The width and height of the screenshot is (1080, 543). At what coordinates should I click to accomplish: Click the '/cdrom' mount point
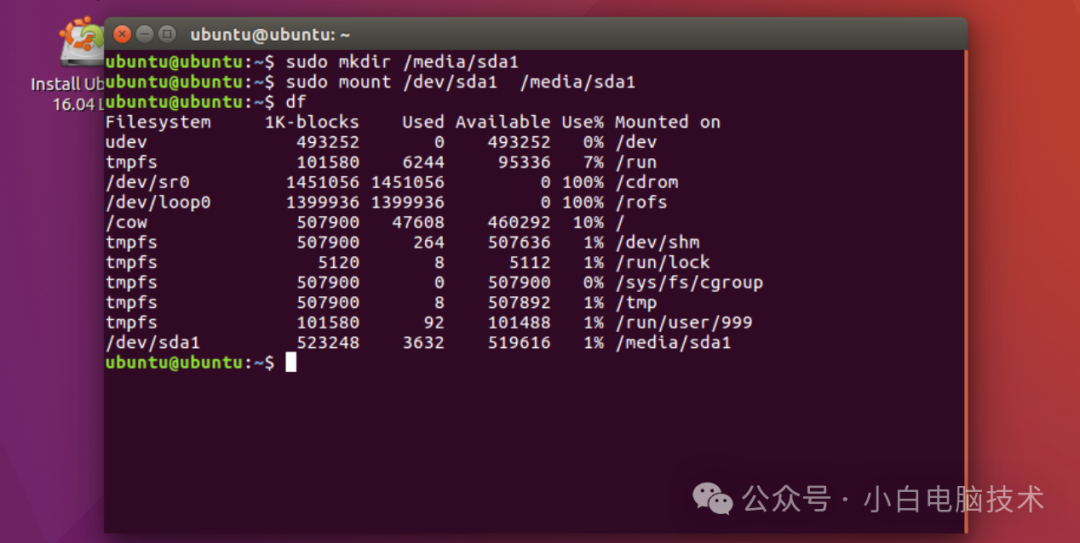coord(646,183)
